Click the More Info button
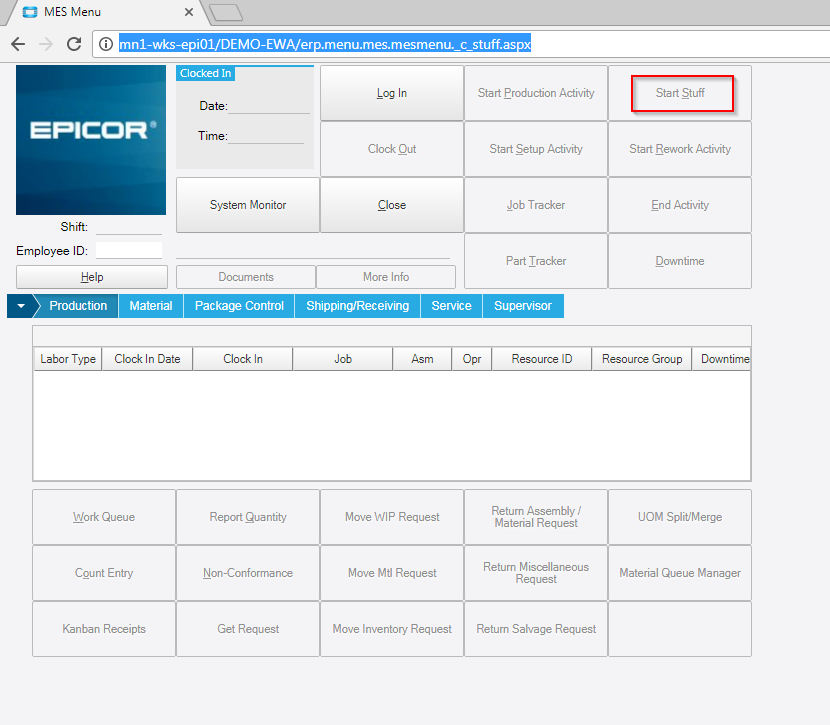Image resolution: width=830 pixels, height=725 pixels. [x=386, y=277]
